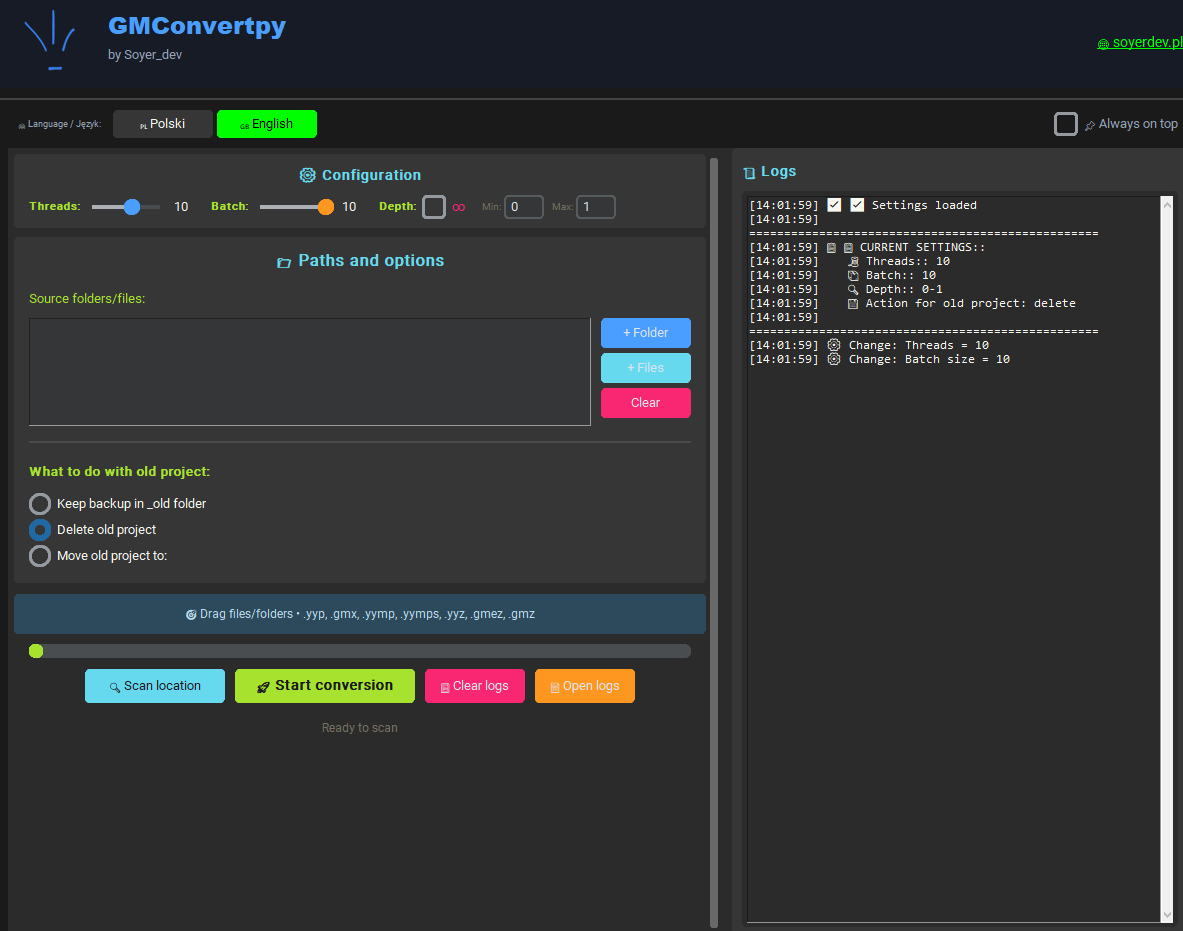Click the conversion progress bar
The width and height of the screenshot is (1183, 931).
tap(360, 651)
